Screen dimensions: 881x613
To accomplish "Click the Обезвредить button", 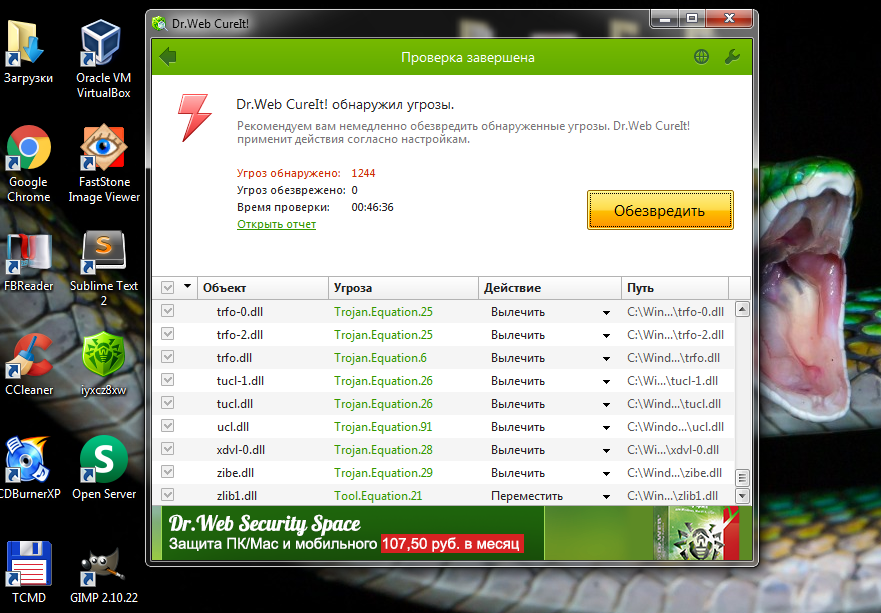I will click(x=660, y=210).
